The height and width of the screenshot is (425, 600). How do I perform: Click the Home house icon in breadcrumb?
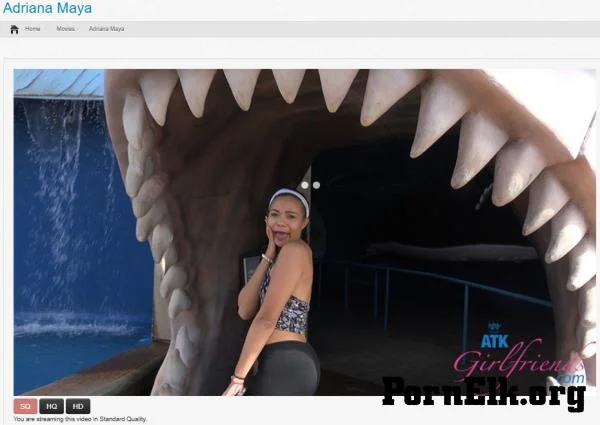[x=15, y=29]
